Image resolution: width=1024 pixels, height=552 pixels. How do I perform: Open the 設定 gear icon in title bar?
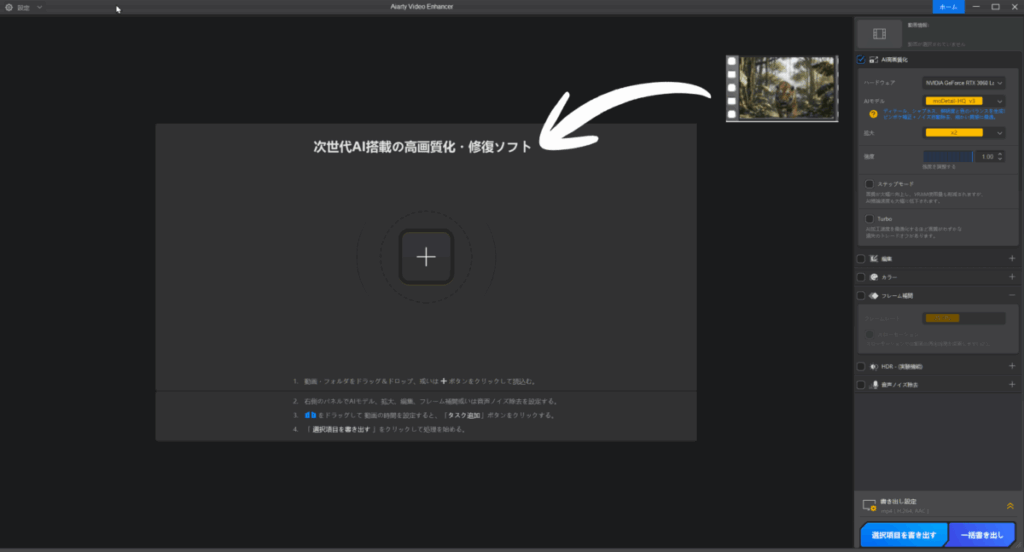click(x=8, y=7)
